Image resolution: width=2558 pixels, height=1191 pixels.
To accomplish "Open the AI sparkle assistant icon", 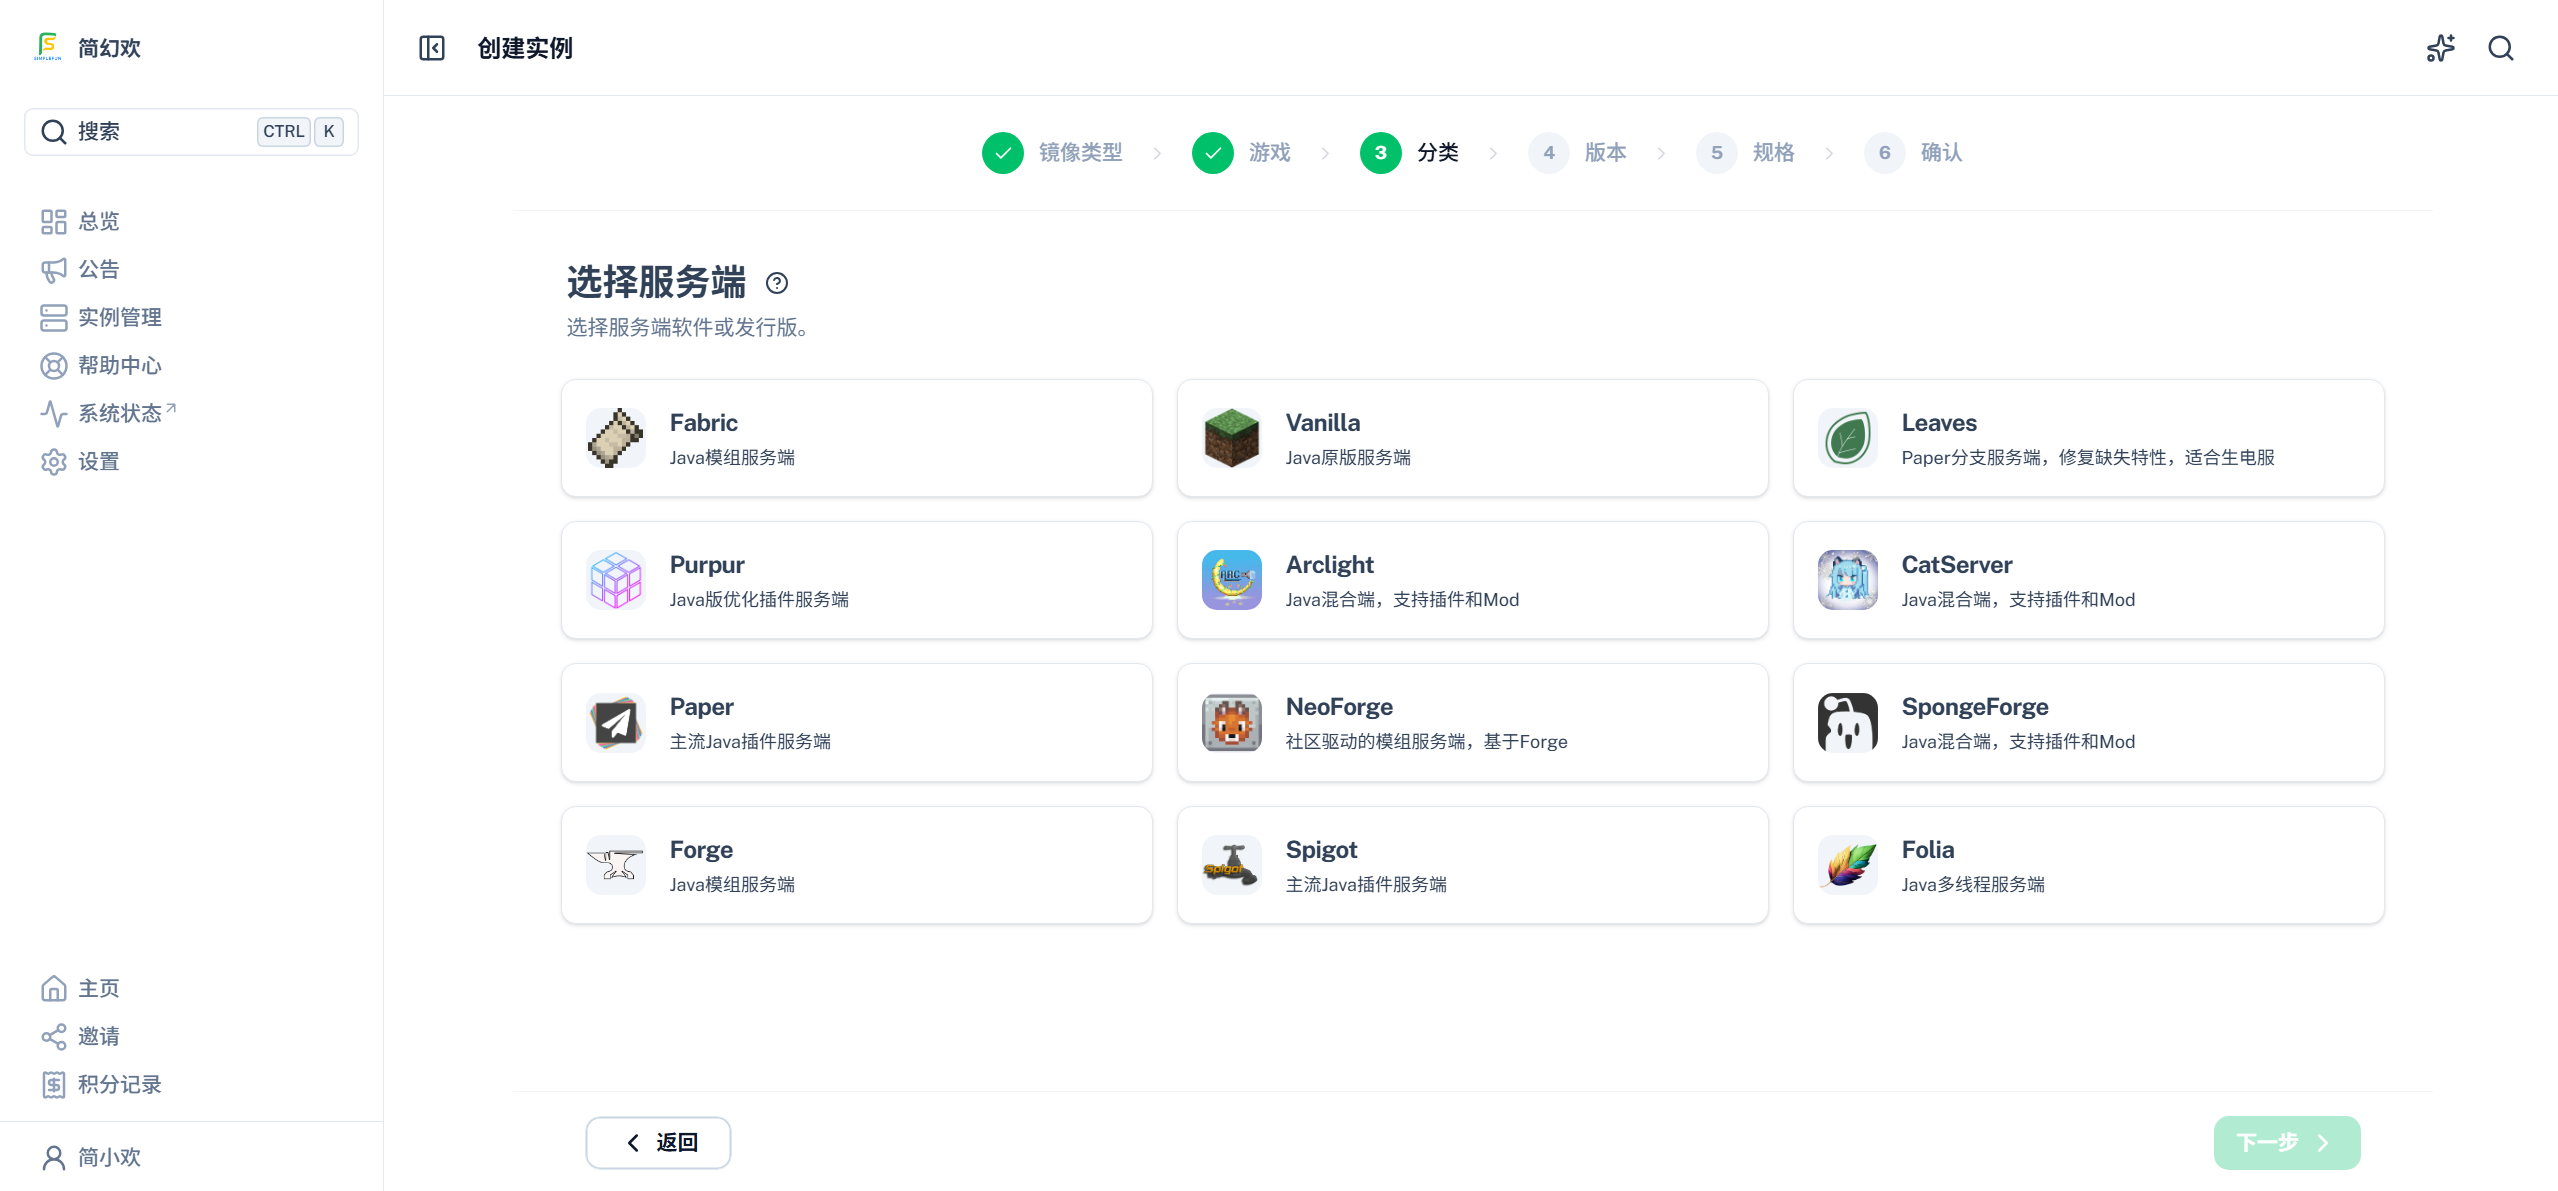I will click(2441, 48).
